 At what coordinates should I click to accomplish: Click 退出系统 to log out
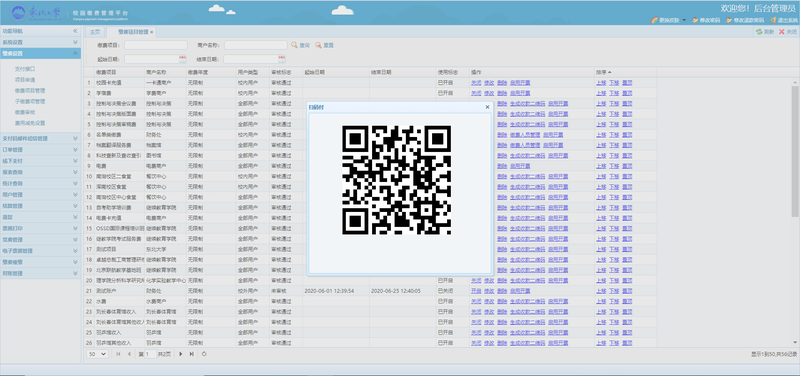(x=784, y=20)
